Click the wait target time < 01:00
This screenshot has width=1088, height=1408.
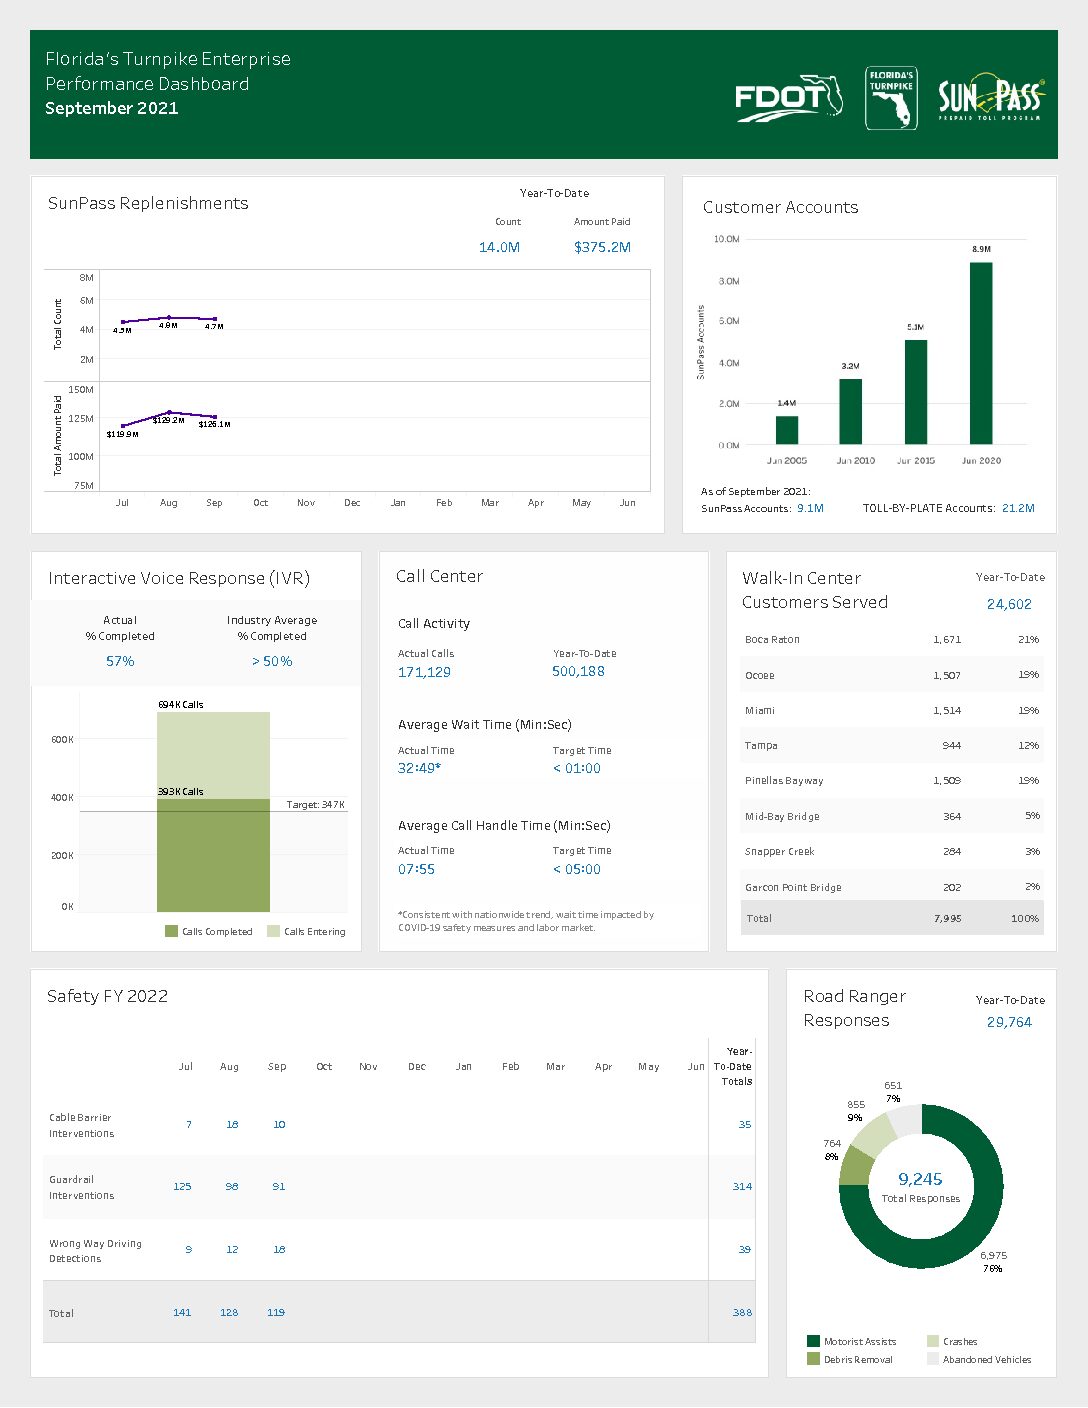577,768
